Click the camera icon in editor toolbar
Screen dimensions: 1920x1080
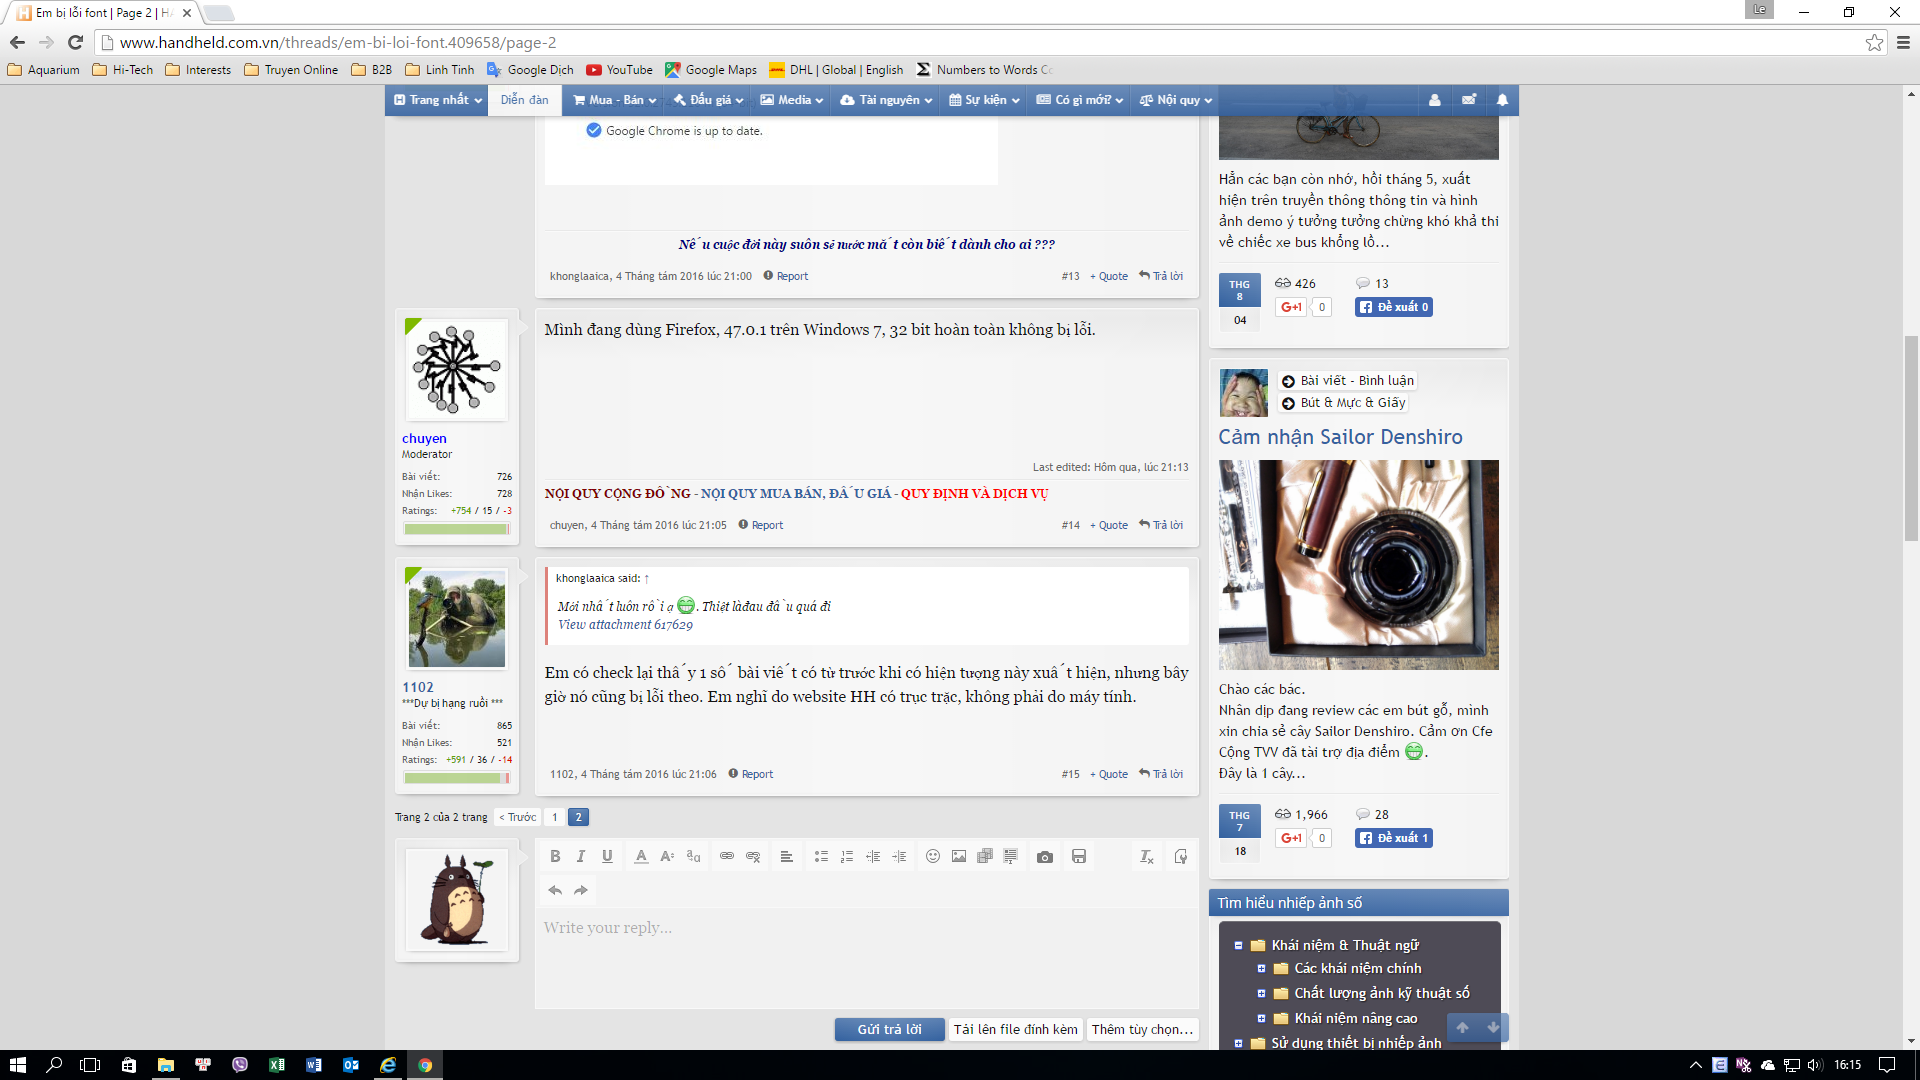point(1044,857)
